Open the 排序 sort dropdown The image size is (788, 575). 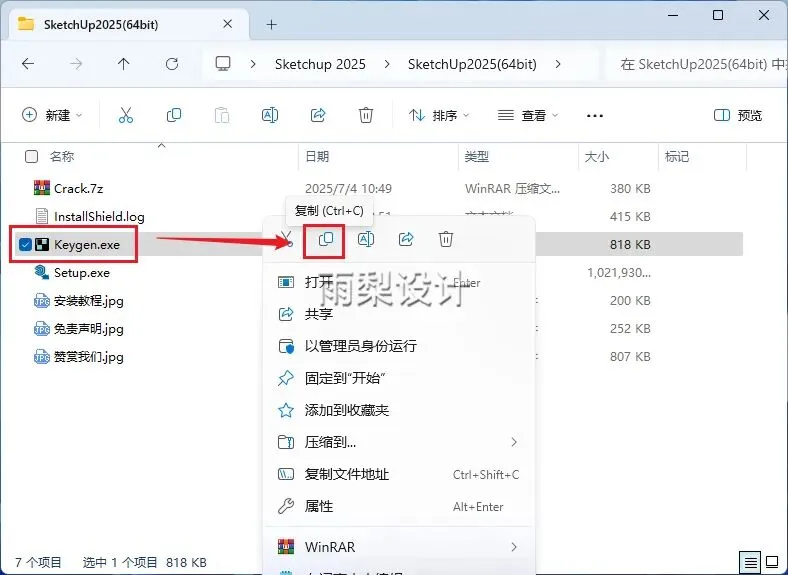439,116
